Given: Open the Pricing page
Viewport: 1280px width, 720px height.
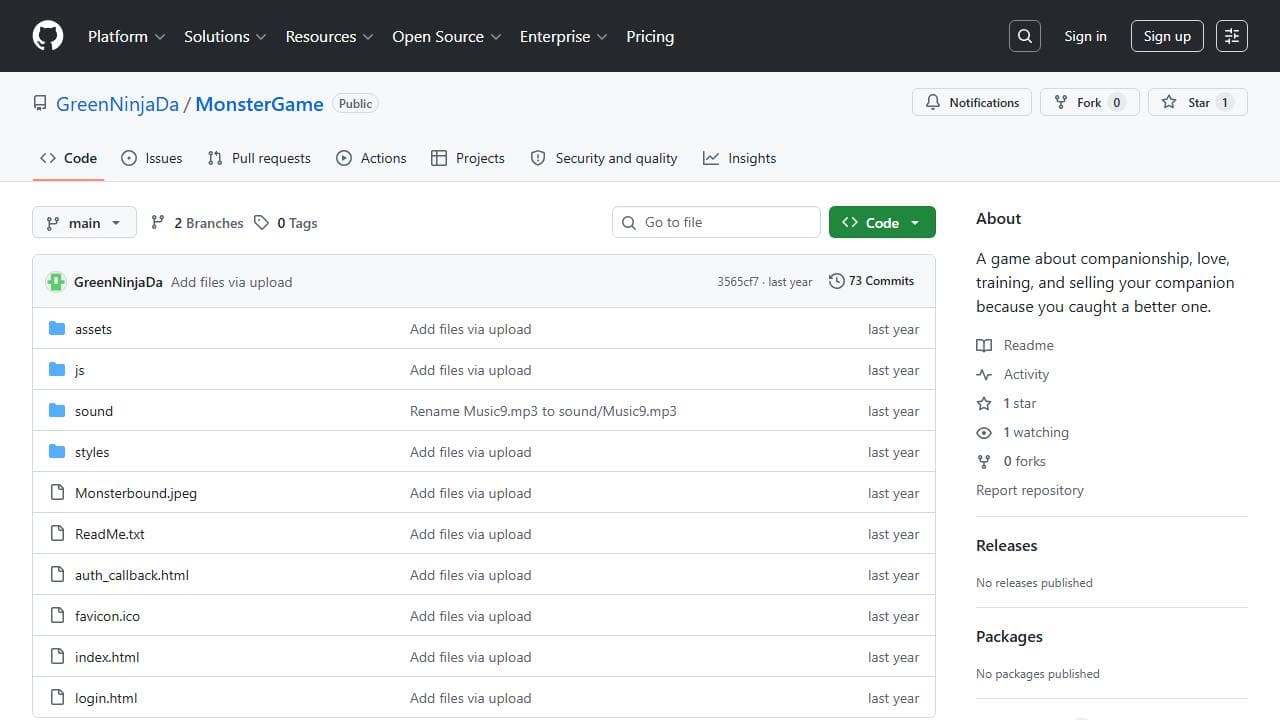Looking at the screenshot, I should coord(650,36).
